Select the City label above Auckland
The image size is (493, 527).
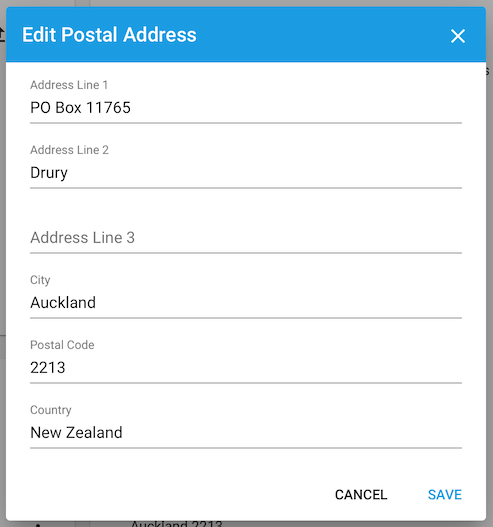pos(40,280)
